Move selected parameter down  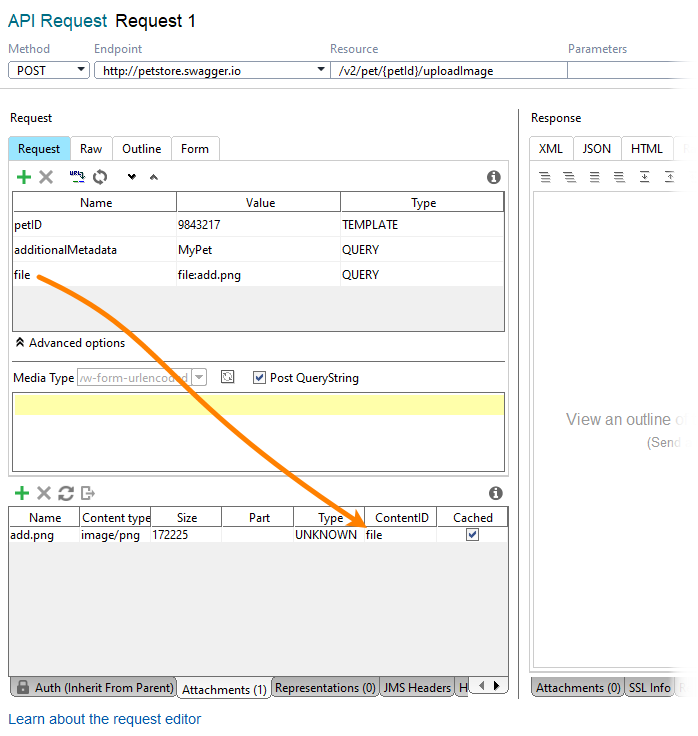(x=131, y=177)
